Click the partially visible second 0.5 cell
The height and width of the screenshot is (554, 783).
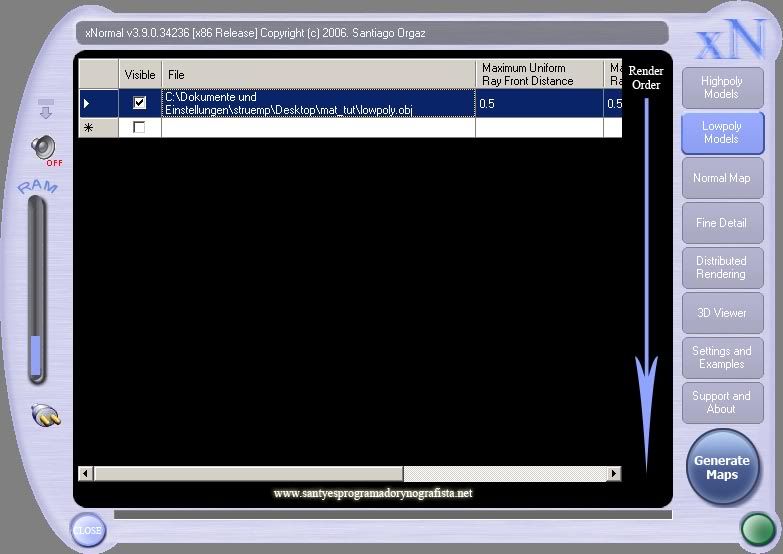tap(613, 103)
